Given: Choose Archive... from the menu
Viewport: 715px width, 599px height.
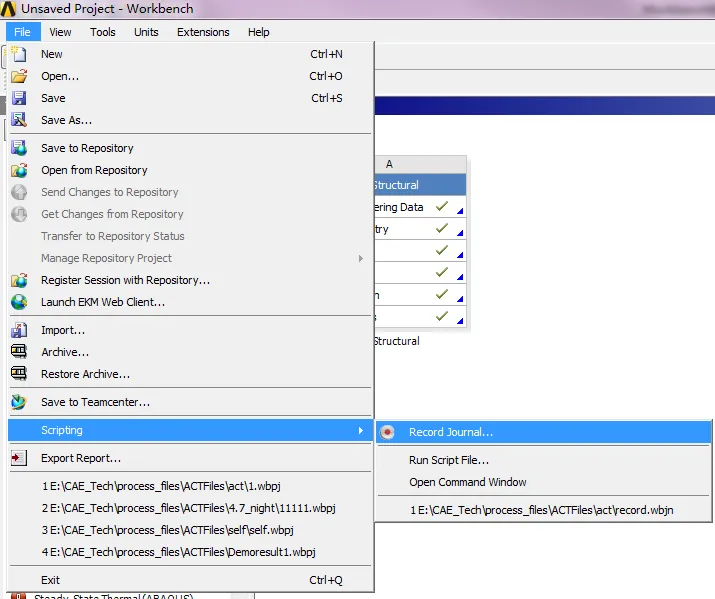Looking at the screenshot, I should click(x=191, y=352).
